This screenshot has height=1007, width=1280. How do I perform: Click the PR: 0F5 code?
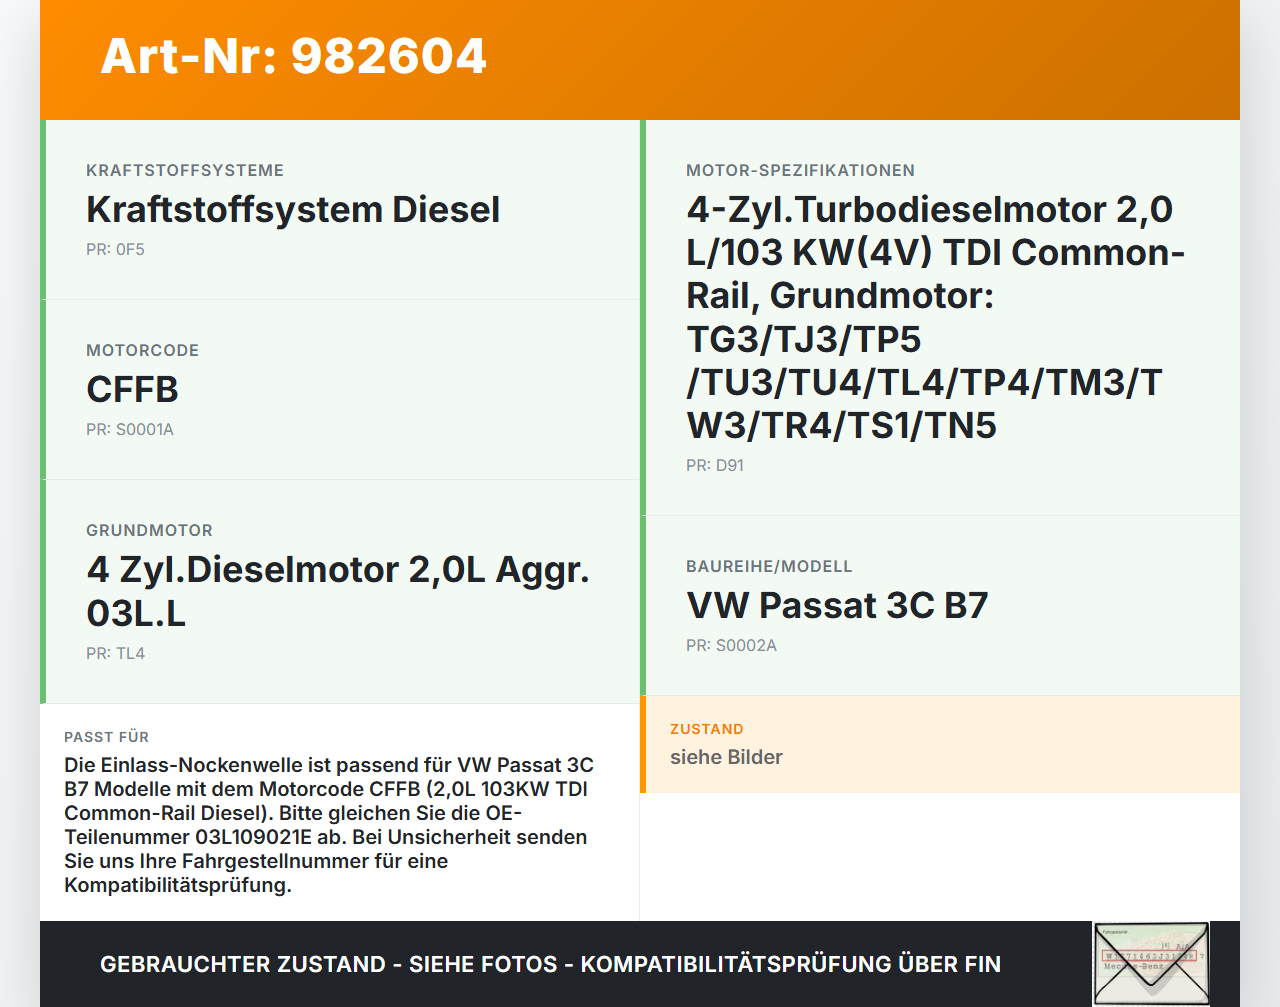click(x=115, y=250)
